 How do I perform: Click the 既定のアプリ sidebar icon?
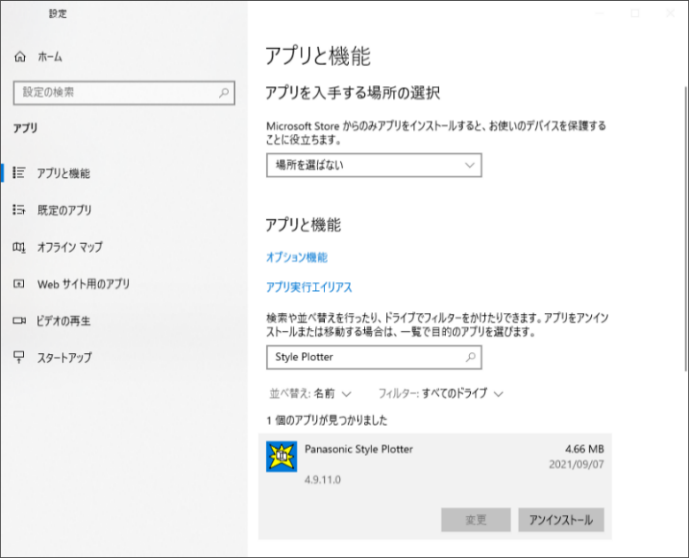click(x=18, y=210)
